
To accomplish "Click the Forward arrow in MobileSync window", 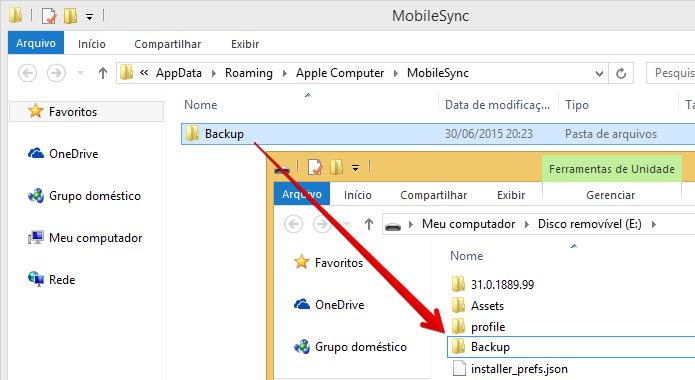I will (56, 73).
